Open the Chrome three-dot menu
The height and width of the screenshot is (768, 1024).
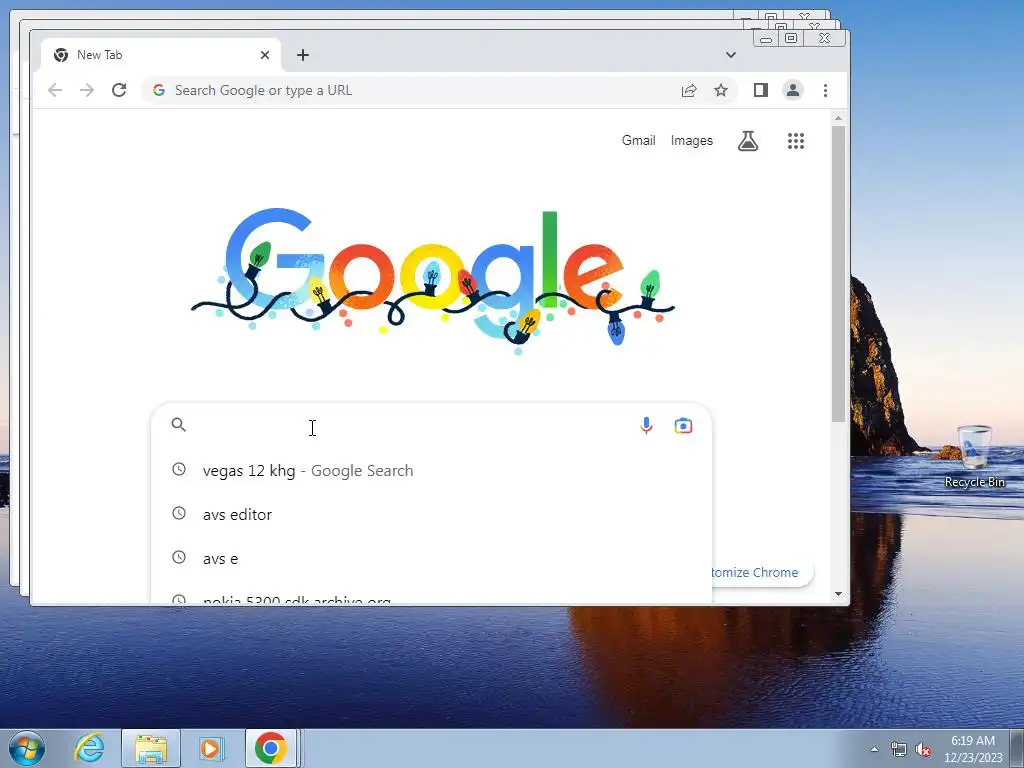pyautogui.click(x=825, y=90)
